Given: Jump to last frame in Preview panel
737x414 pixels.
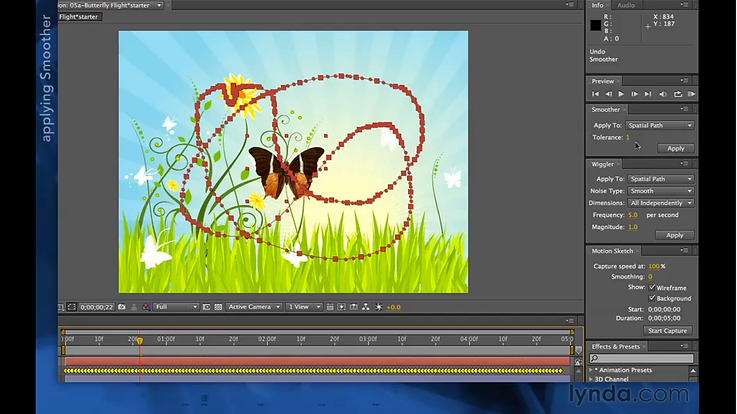Looking at the screenshot, I should [x=648, y=94].
